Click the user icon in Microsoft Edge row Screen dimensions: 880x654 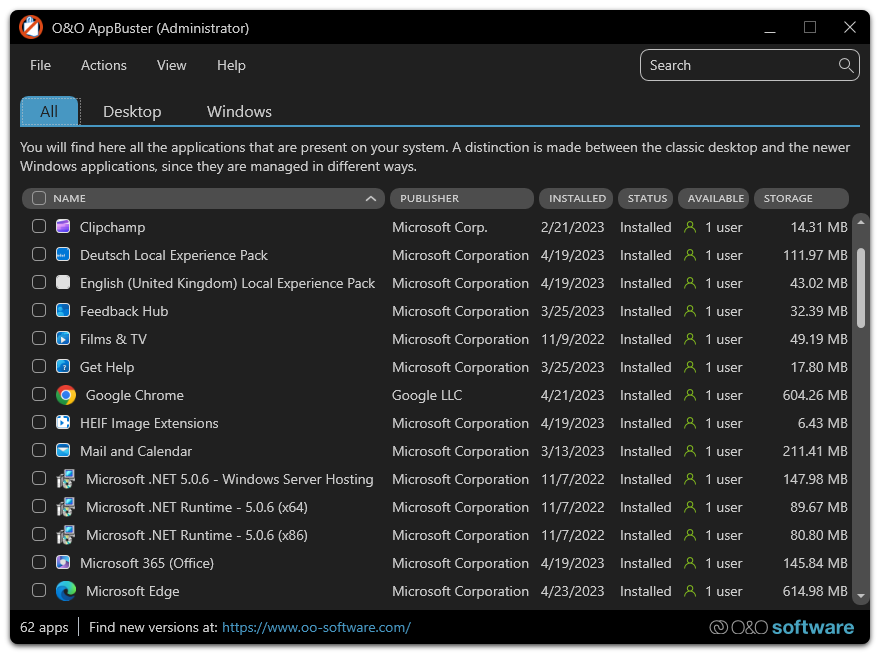pyautogui.click(x=690, y=591)
